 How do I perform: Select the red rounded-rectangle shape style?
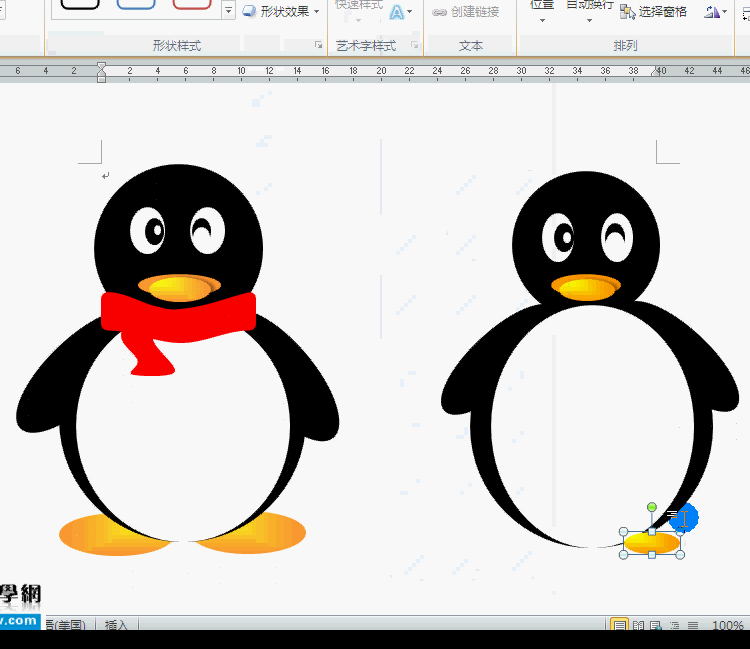coord(192,4)
